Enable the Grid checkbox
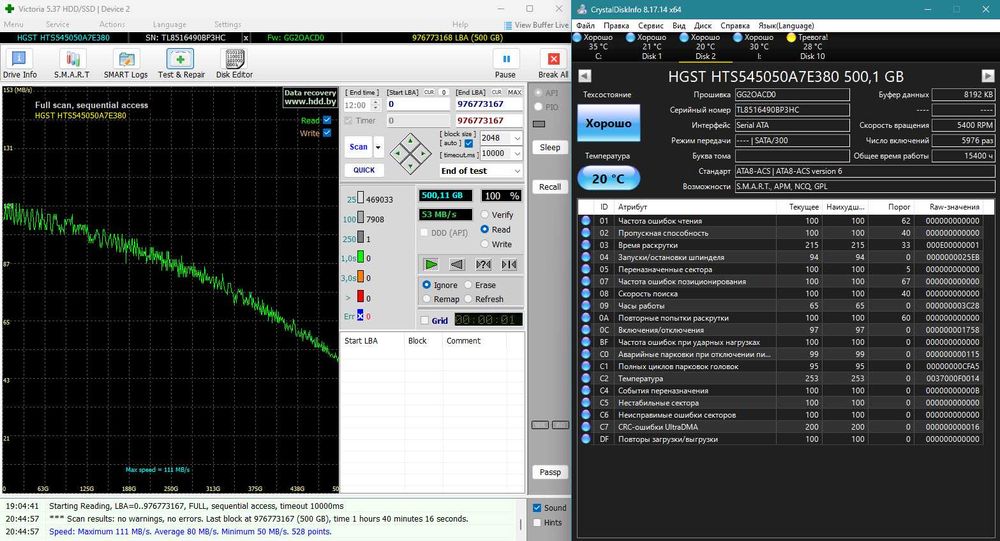Viewport: 1000px width, 541px height. (424, 321)
